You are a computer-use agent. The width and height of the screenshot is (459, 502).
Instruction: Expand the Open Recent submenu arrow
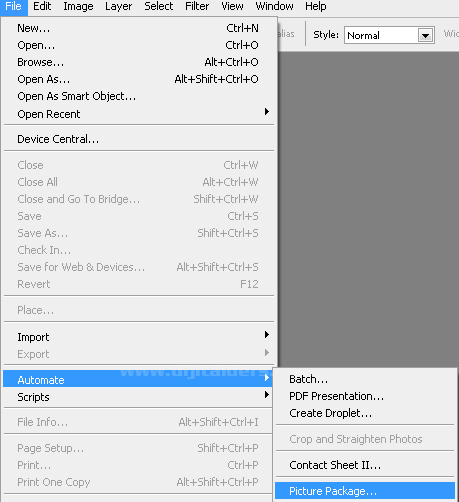[x=266, y=112]
